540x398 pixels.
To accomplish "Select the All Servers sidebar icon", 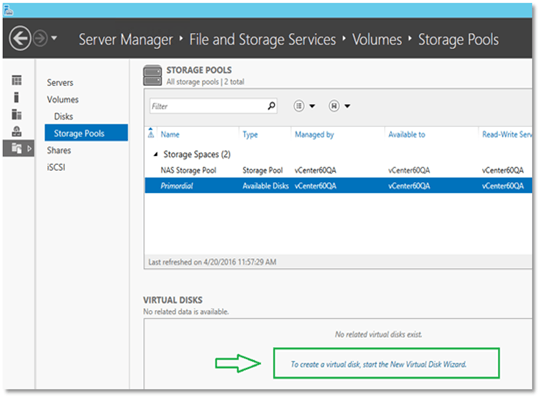I will point(17,114).
